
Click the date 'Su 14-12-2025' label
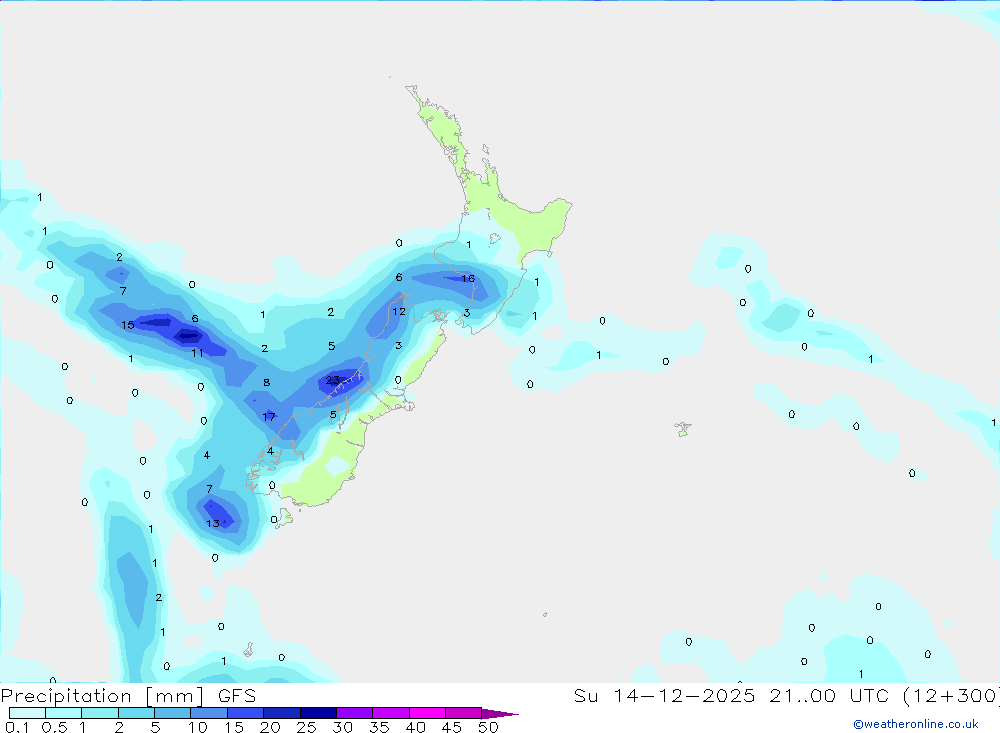tap(664, 696)
